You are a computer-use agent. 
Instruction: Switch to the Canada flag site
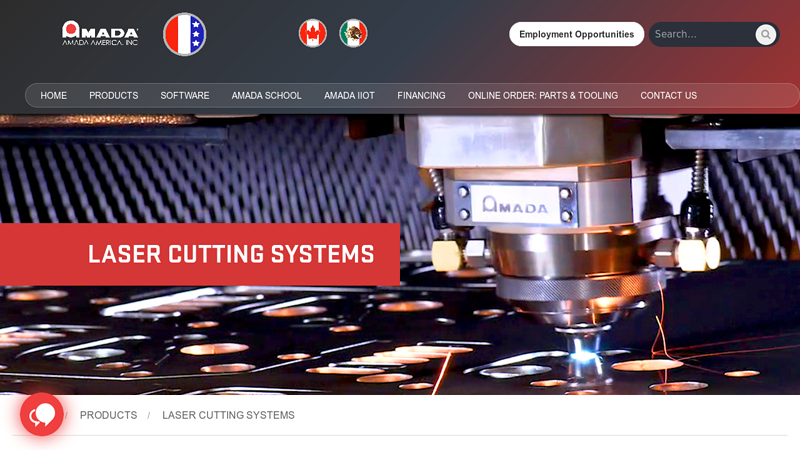(313, 33)
